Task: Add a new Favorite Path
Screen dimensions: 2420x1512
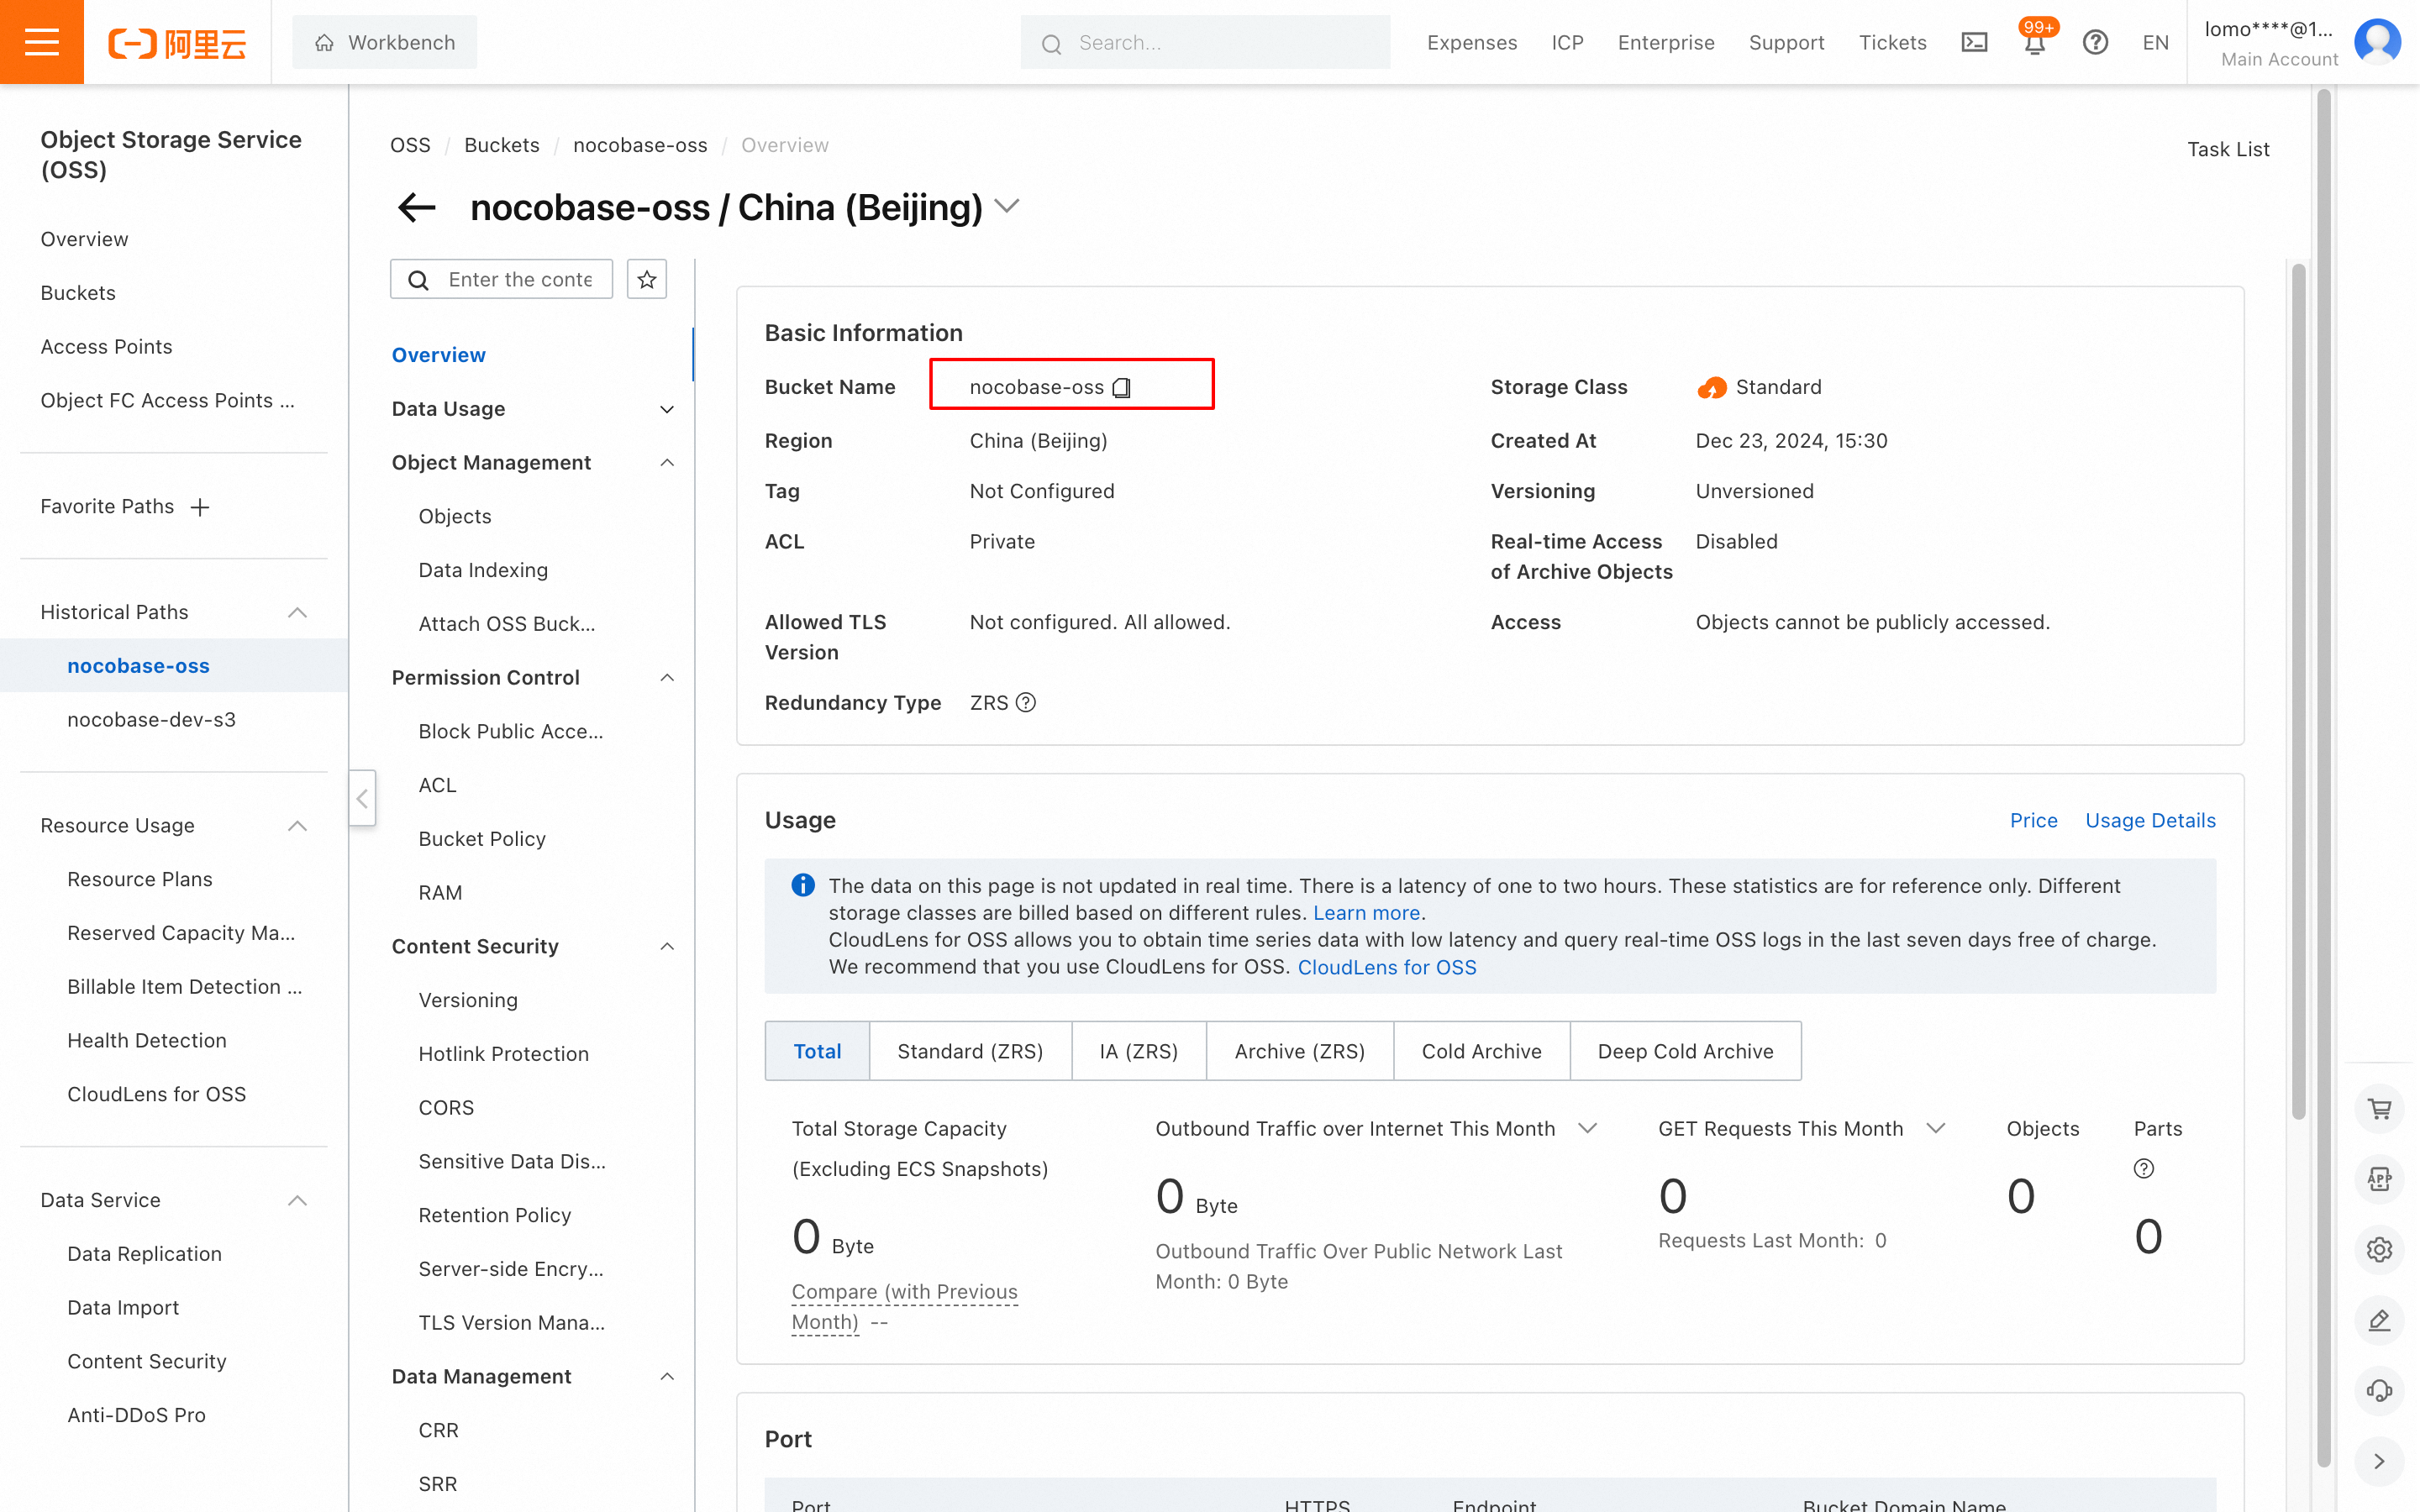Action: click(200, 507)
